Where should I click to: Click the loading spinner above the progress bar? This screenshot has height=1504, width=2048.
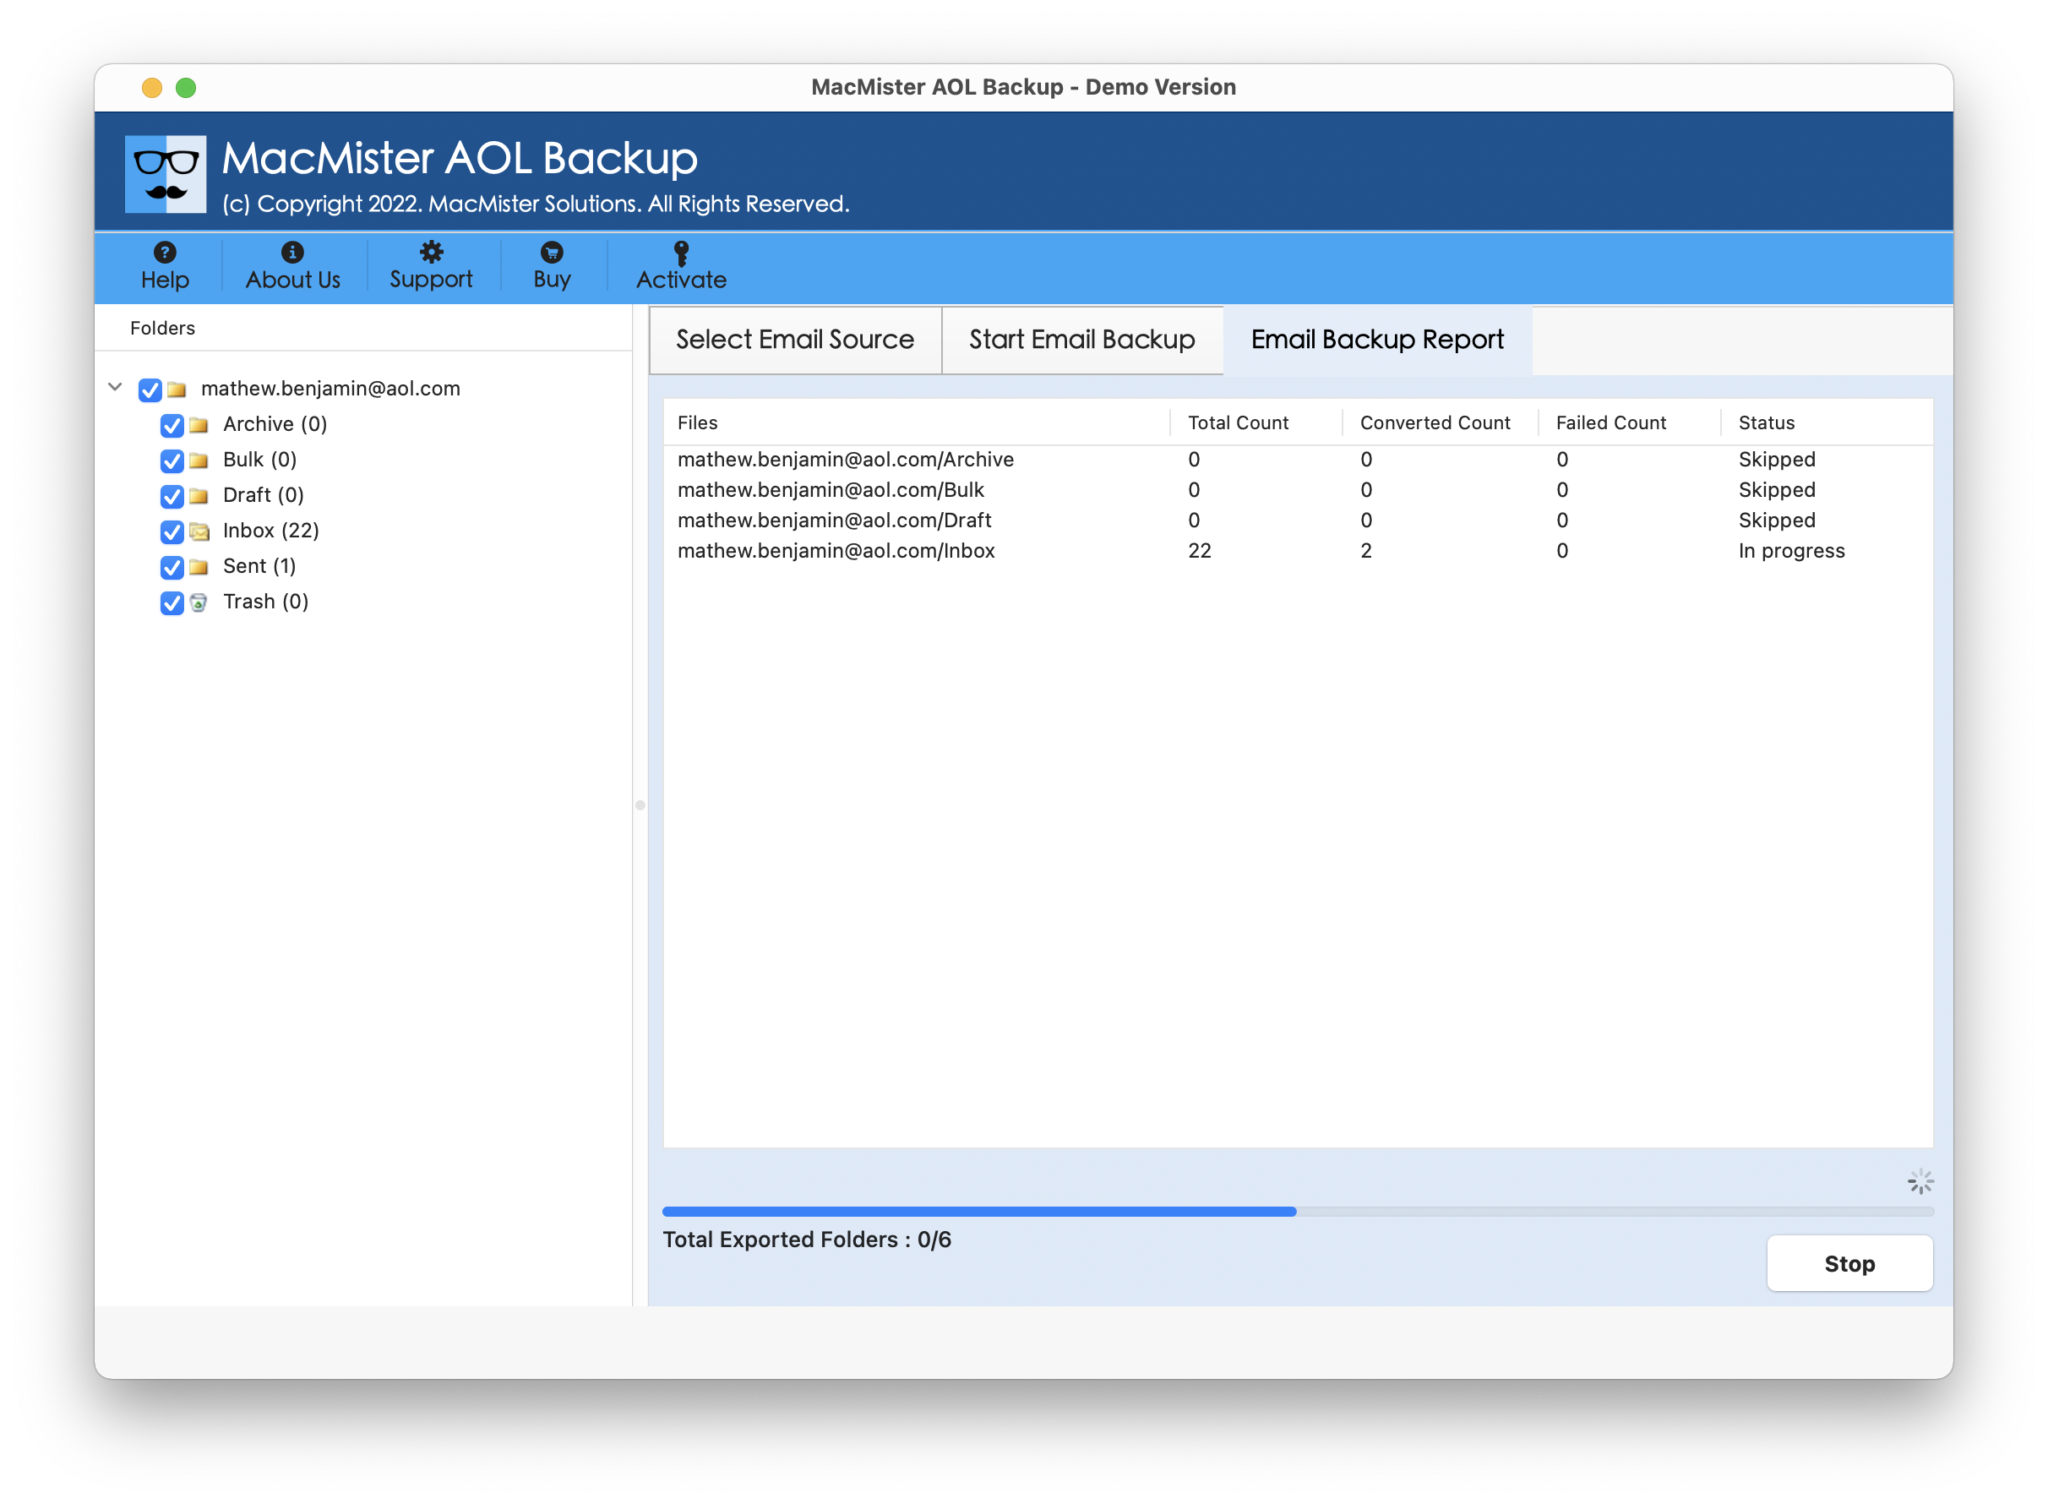pos(1920,1180)
